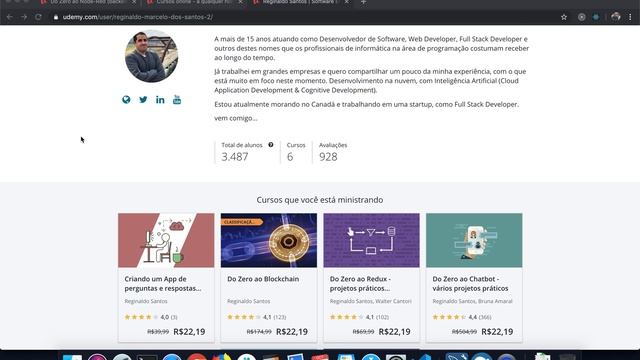
Task: Open the instructor's website globe icon
Action: tap(126, 100)
